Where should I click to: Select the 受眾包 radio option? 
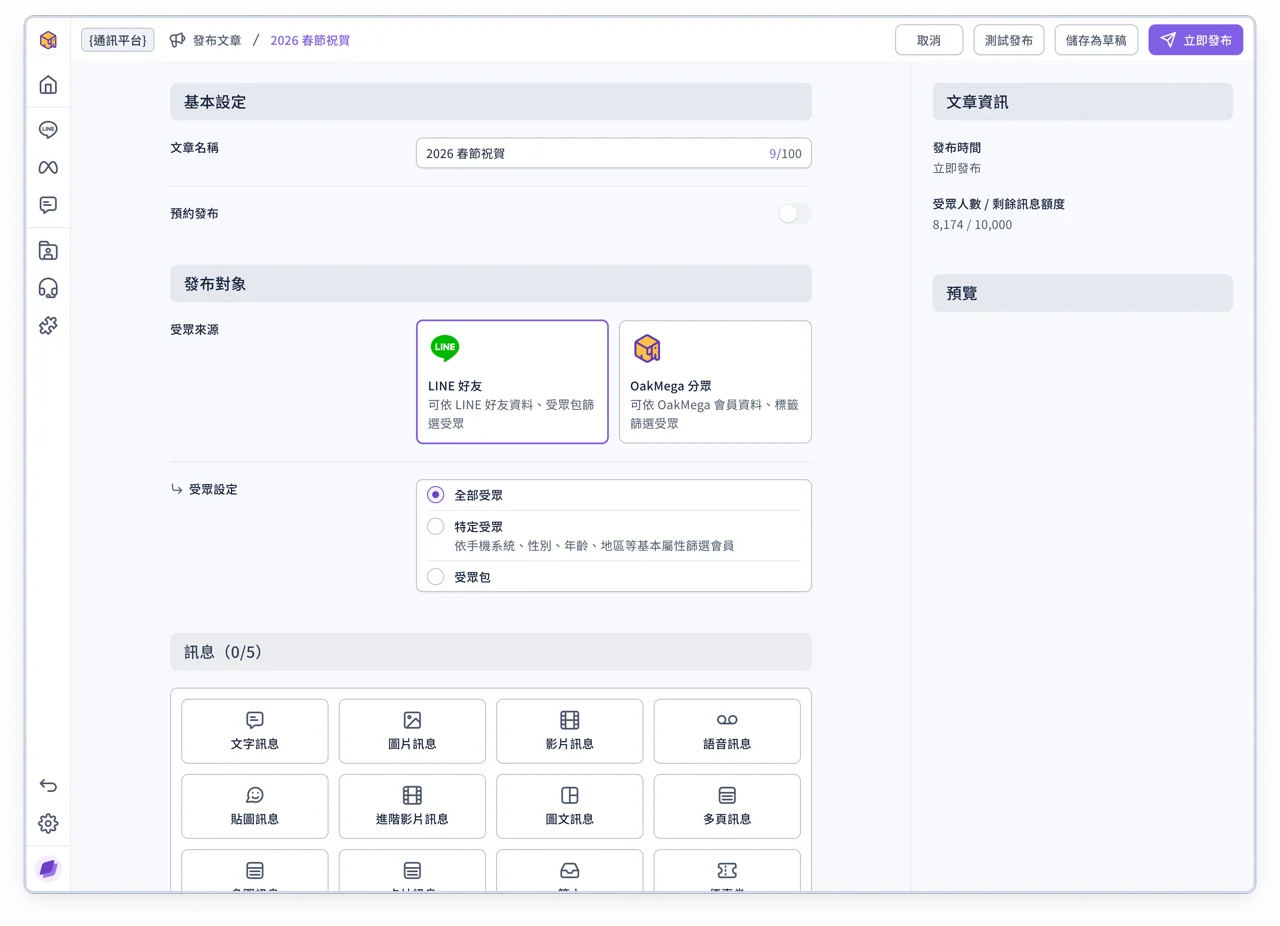435,577
